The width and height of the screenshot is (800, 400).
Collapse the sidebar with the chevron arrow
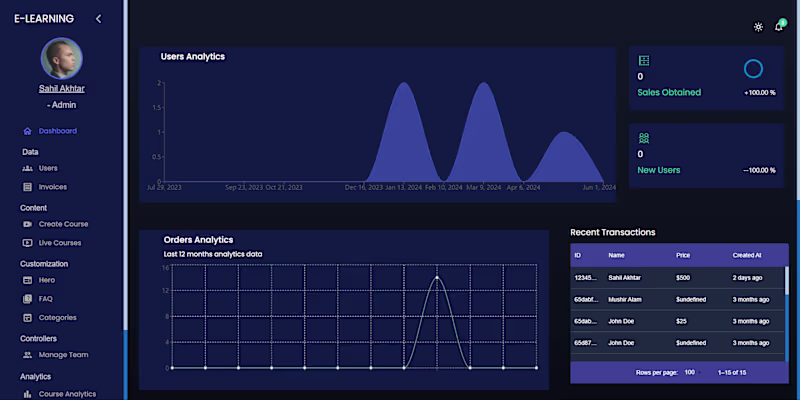(98, 19)
